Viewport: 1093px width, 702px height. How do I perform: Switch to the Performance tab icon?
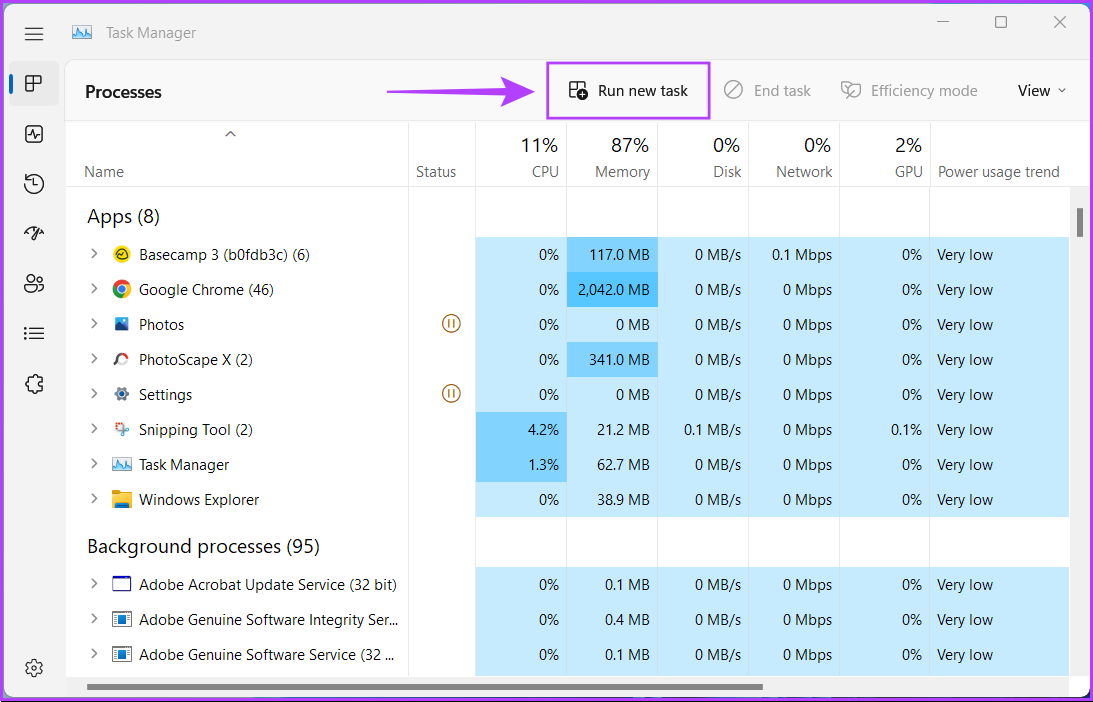click(x=33, y=133)
